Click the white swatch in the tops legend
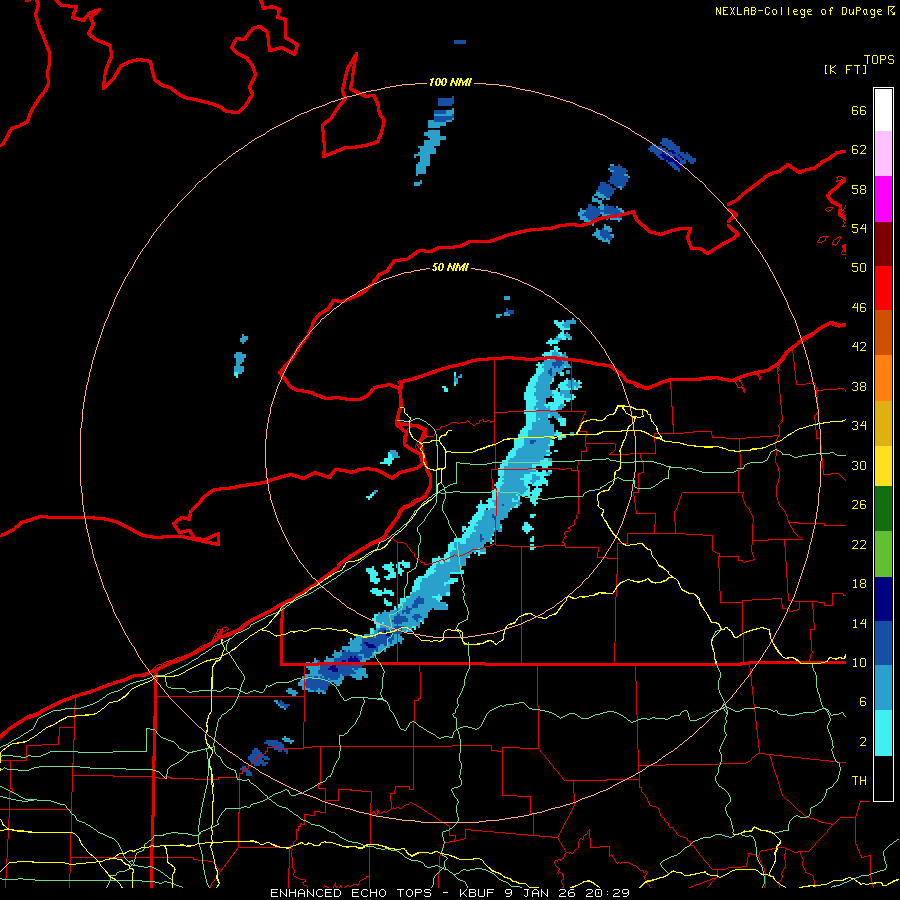 pyautogui.click(x=883, y=110)
